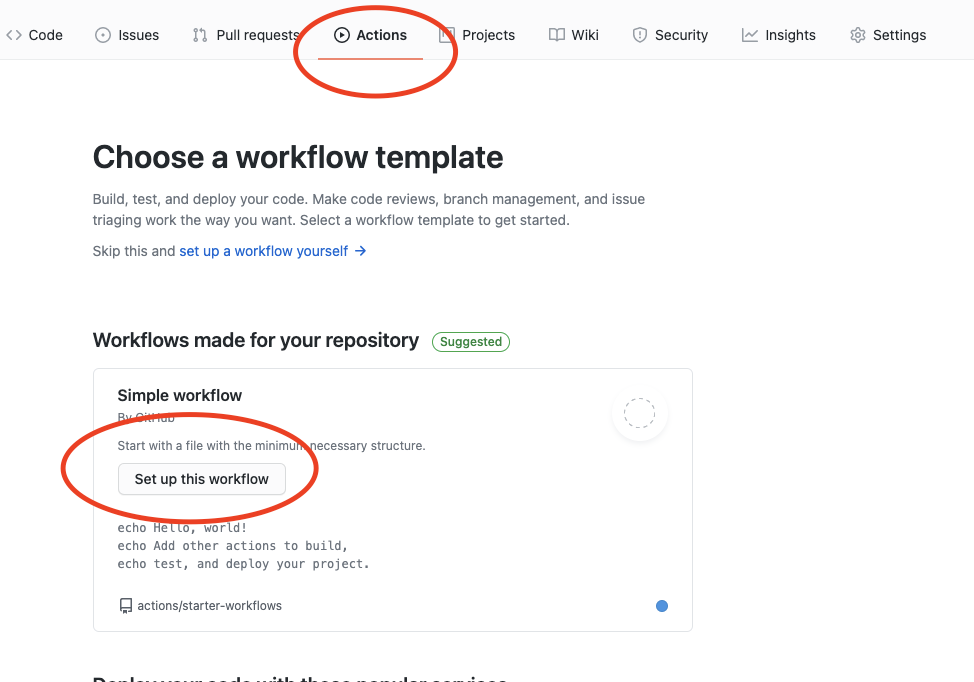Open the Wiki tab
Image resolution: width=974 pixels, height=682 pixels.
[x=574, y=35]
